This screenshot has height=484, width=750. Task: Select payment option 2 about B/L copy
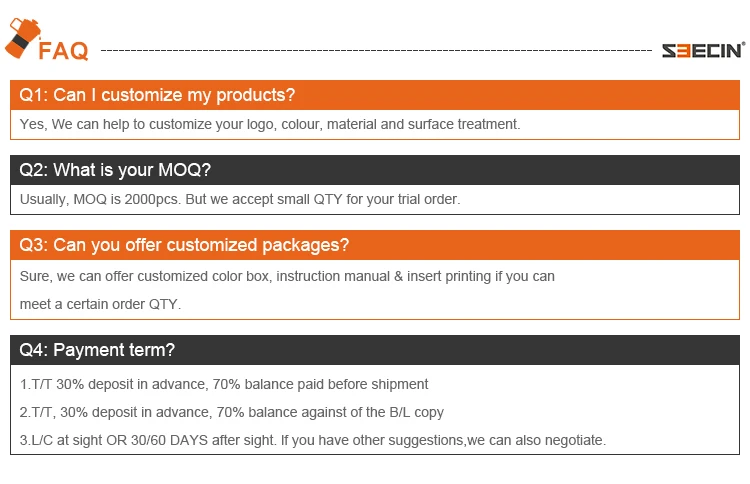tap(232, 412)
